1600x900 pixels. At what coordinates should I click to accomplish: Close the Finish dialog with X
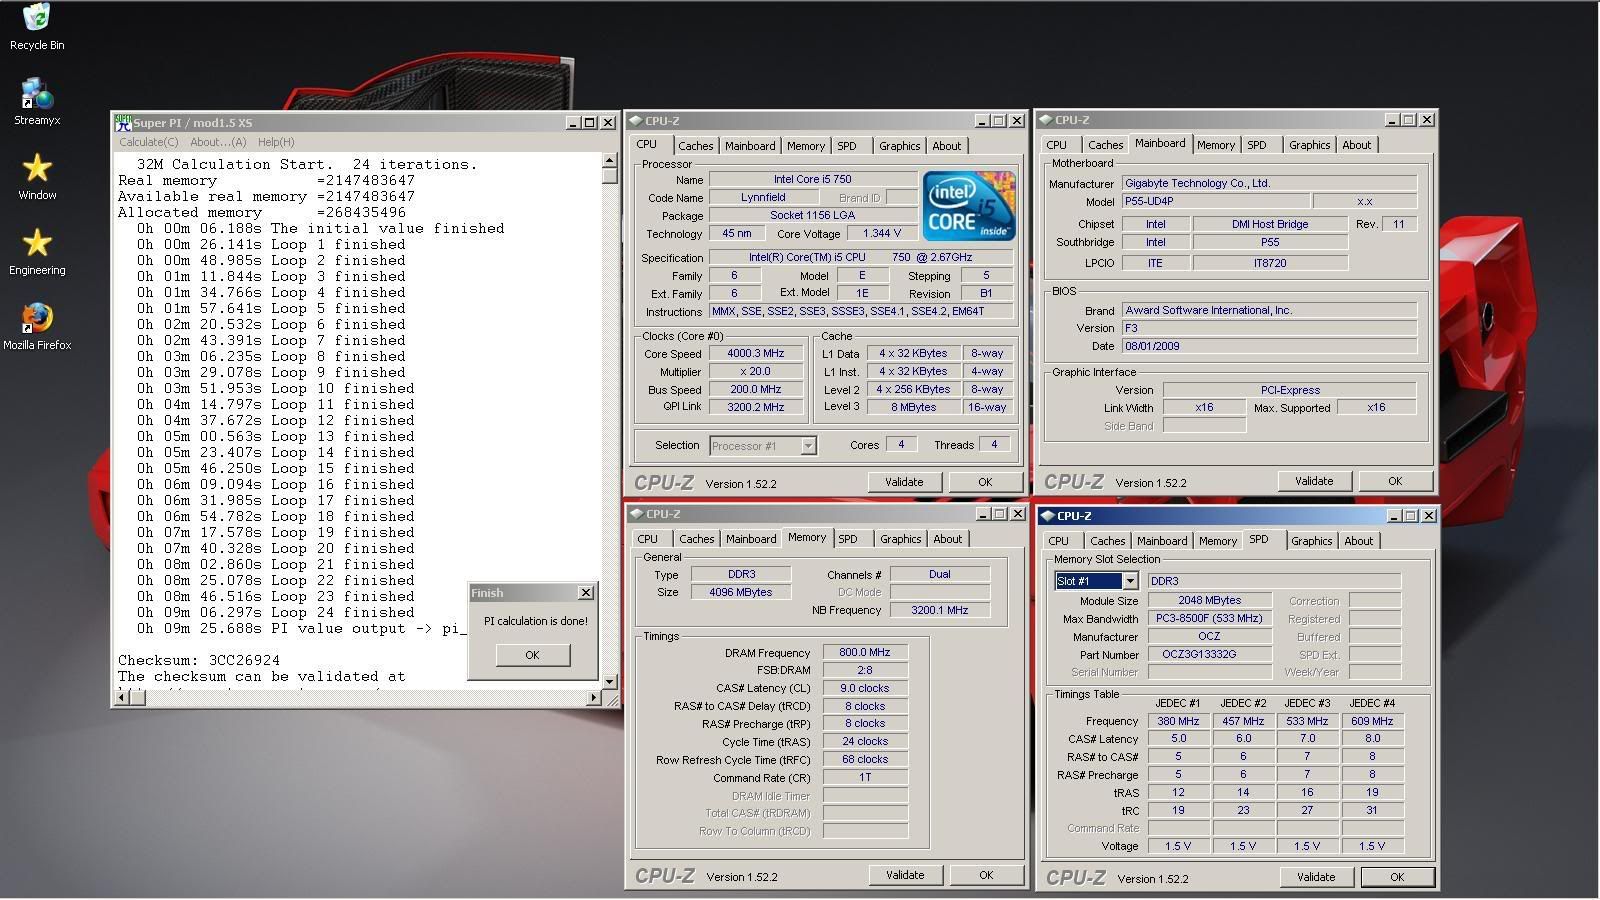(586, 593)
